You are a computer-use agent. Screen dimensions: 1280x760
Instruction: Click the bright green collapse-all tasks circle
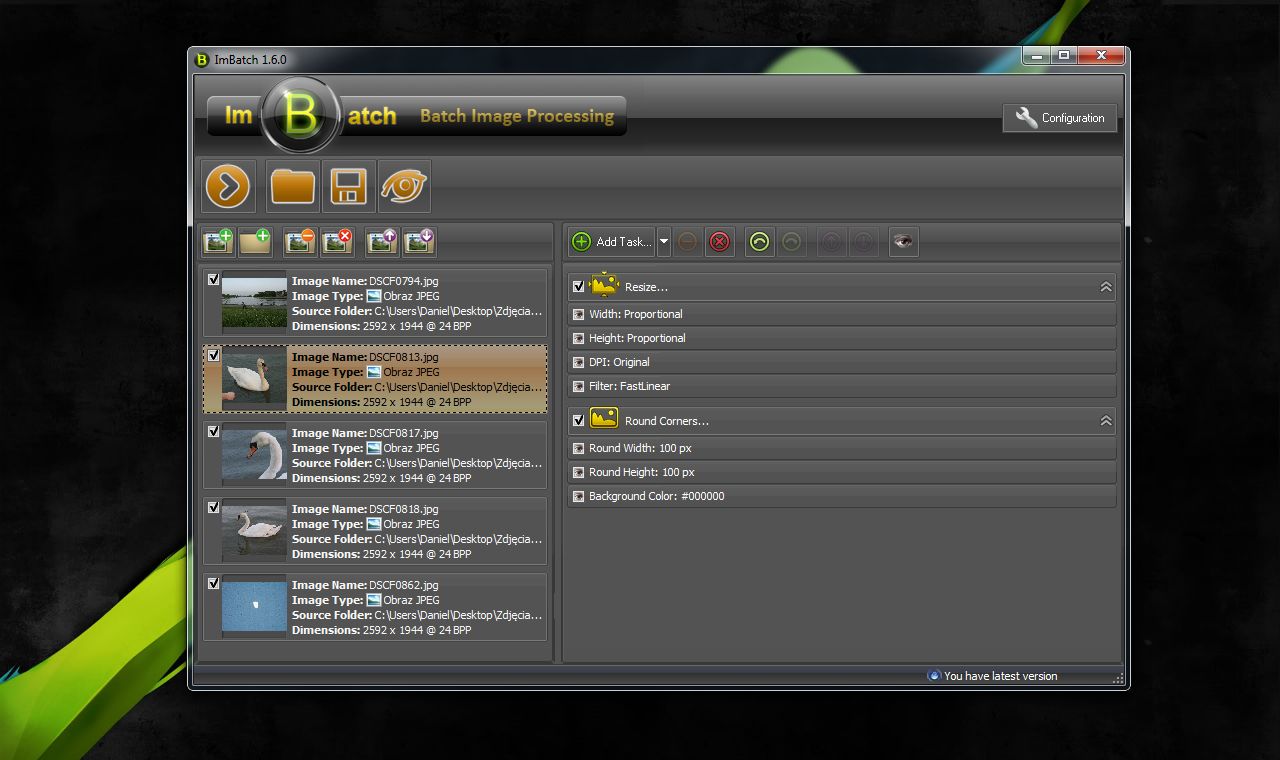point(760,241)
